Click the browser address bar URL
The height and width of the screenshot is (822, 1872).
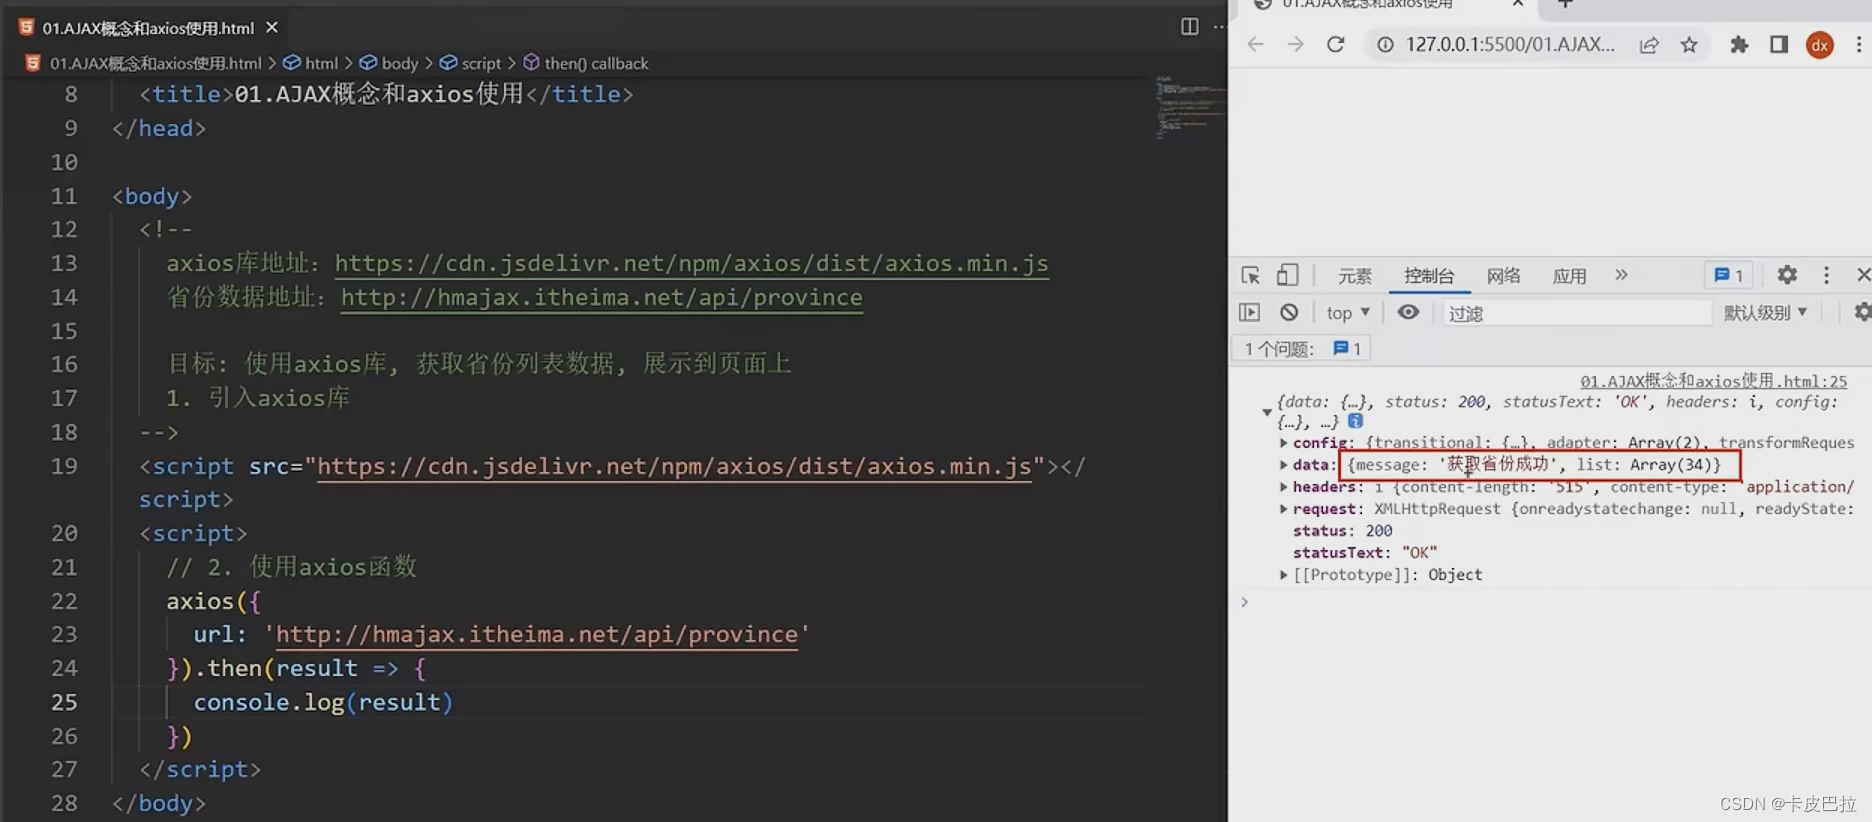coord(1510,44)
